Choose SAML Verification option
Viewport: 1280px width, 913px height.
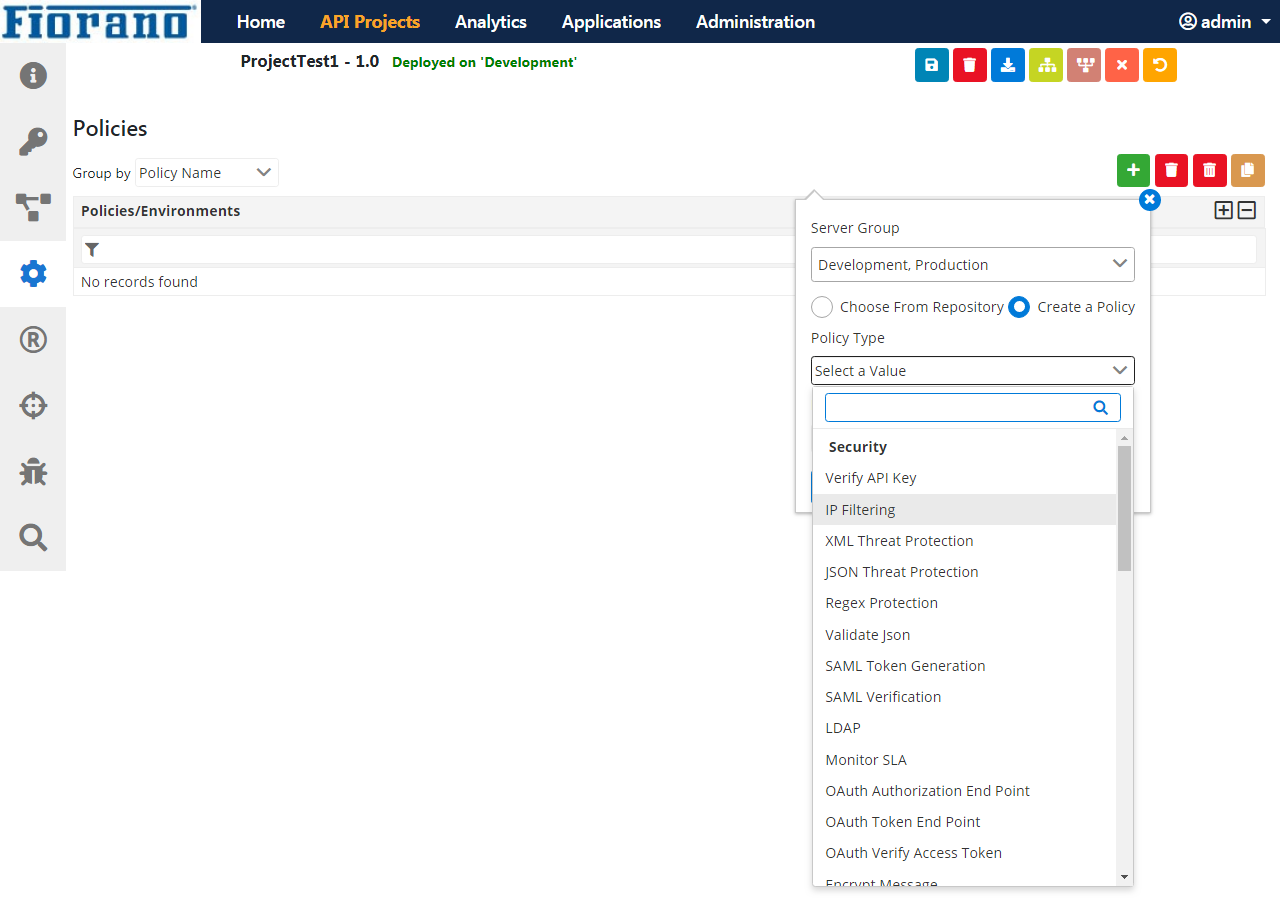coord(965,697)
